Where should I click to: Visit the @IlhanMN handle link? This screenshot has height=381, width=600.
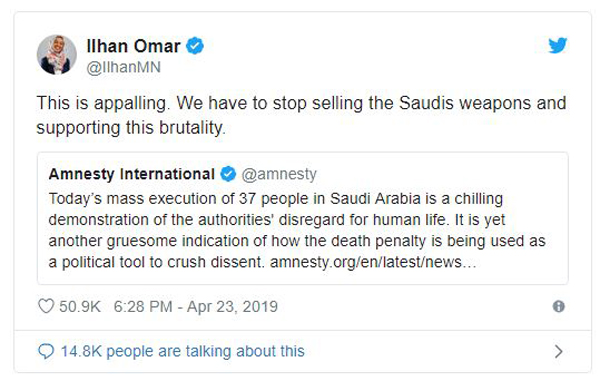coord(124,67)
